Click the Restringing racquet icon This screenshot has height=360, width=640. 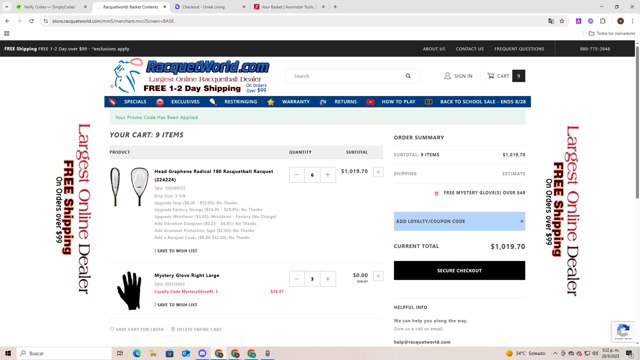(x=213, y=102)
